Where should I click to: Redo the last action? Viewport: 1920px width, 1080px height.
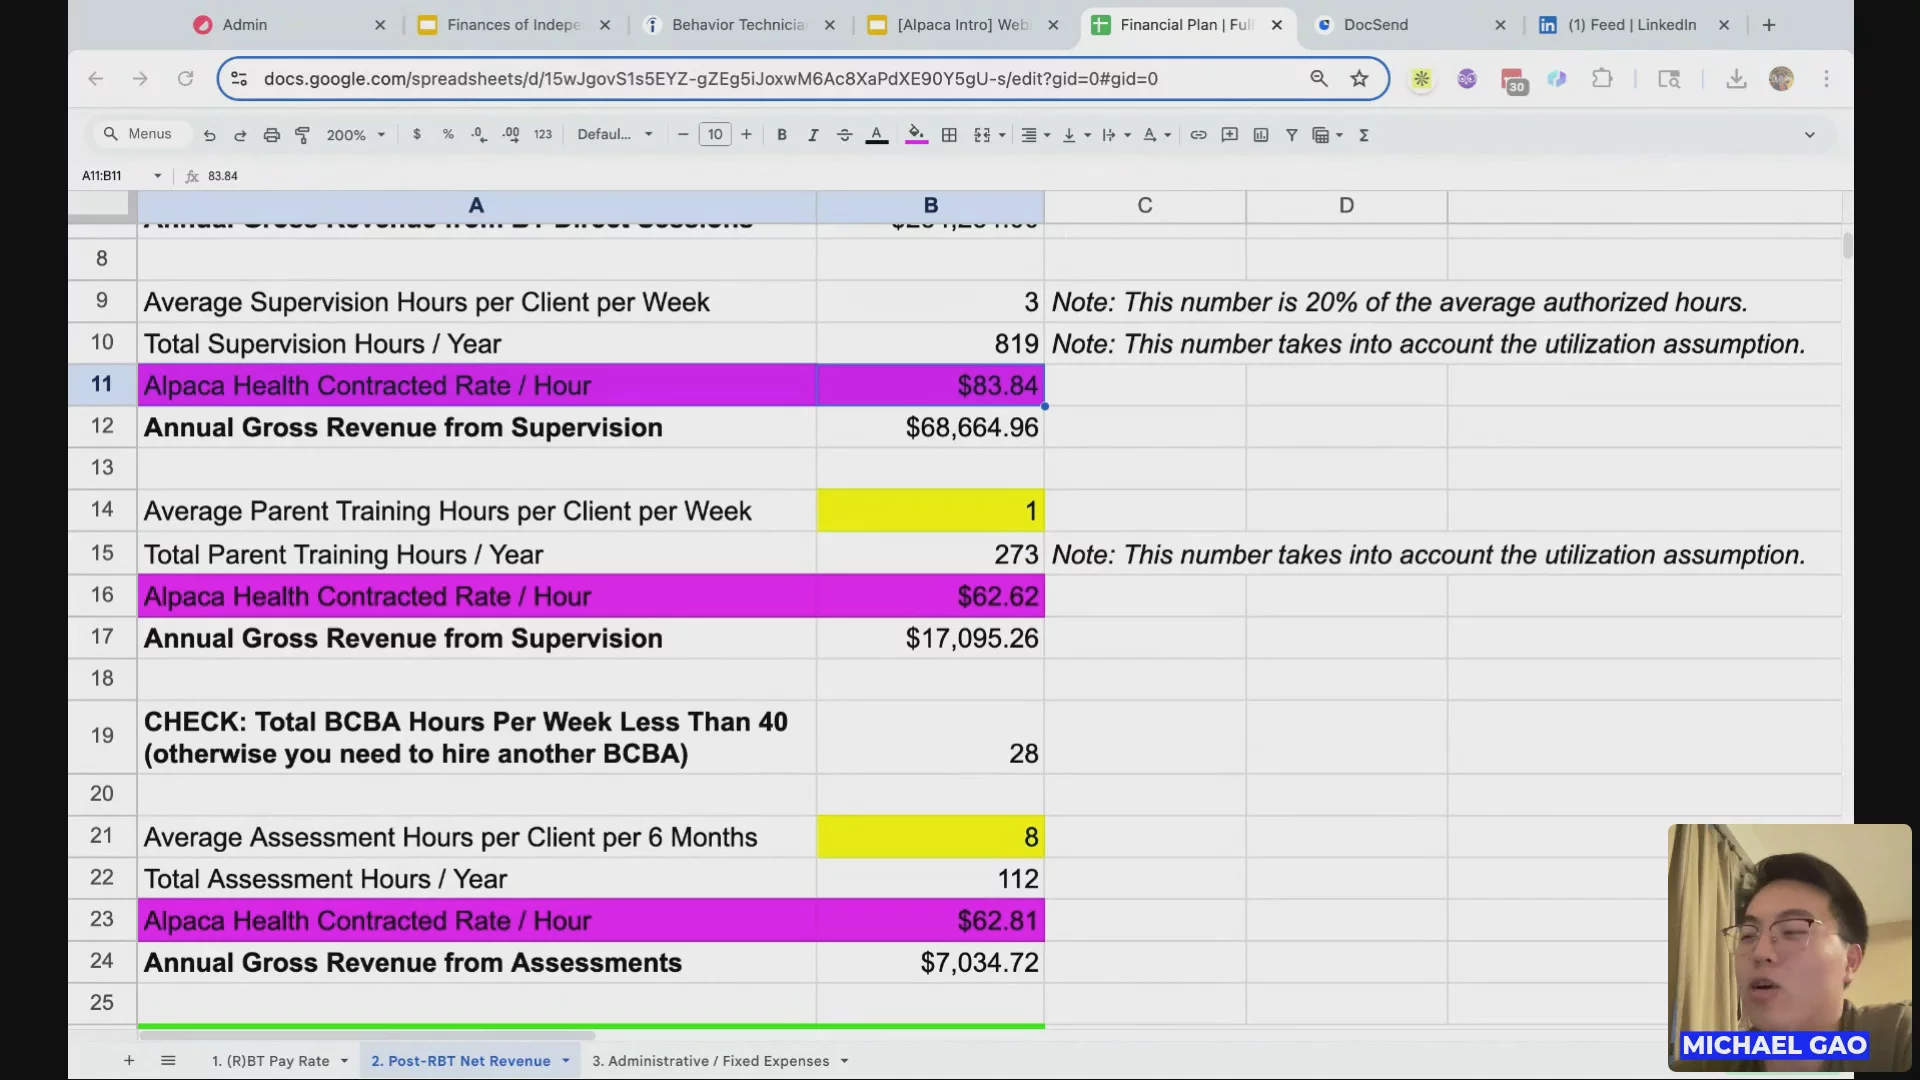240,135
